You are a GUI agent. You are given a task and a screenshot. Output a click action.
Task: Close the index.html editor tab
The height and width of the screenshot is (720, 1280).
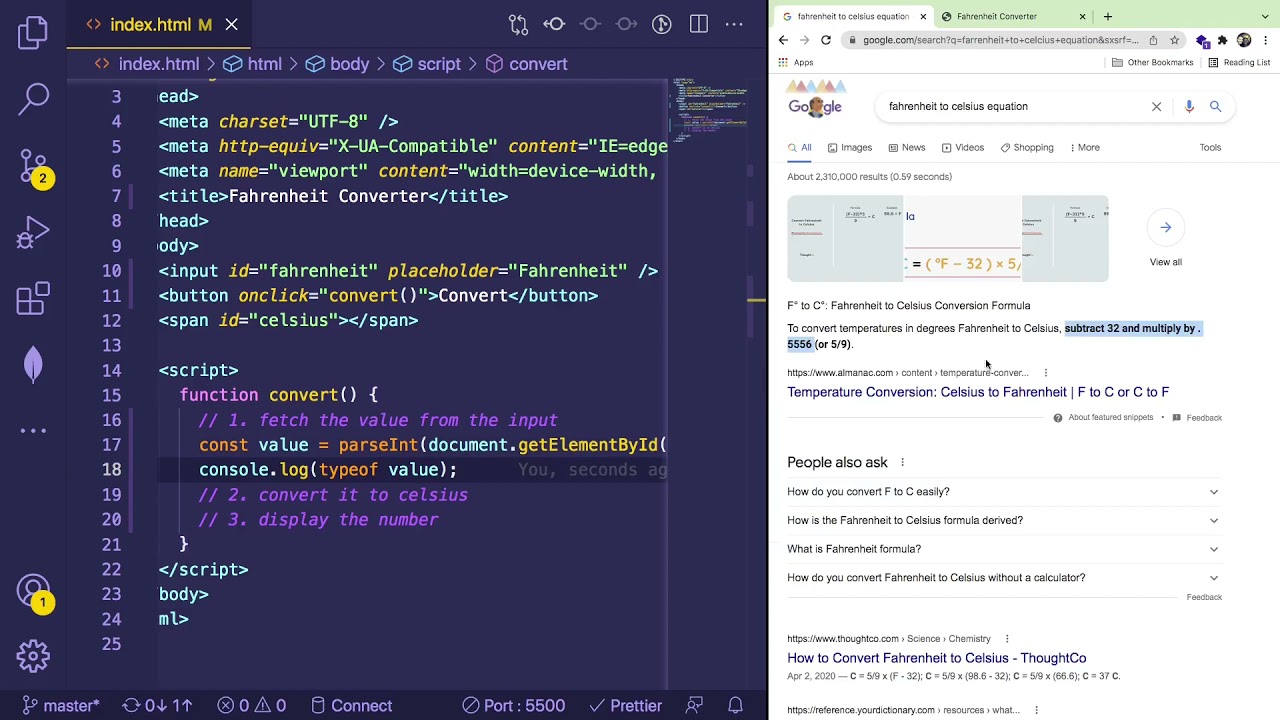(x=232, y=24)
